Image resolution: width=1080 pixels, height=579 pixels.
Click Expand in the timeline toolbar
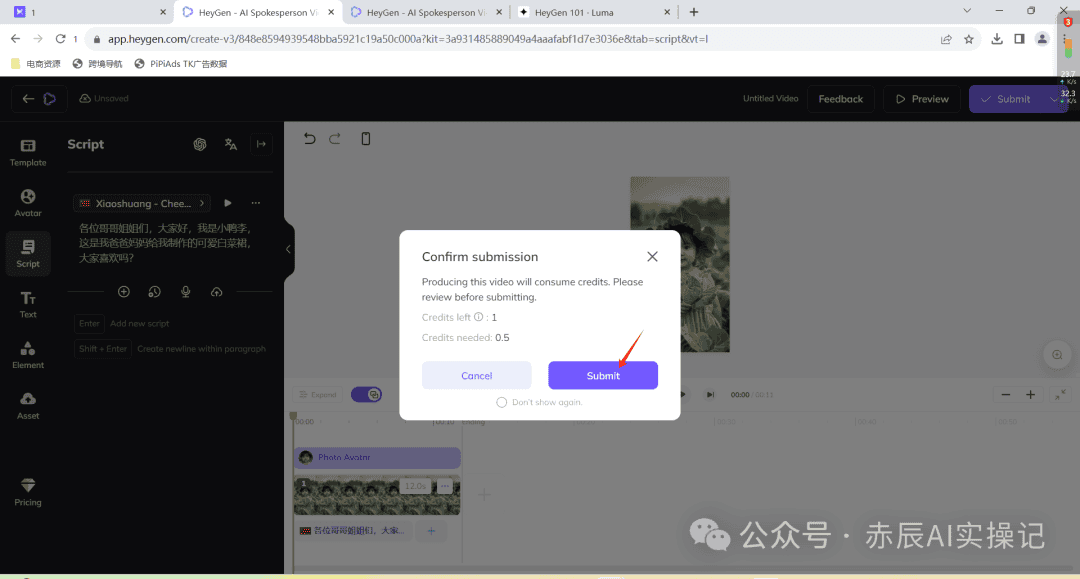click(318, 394)
